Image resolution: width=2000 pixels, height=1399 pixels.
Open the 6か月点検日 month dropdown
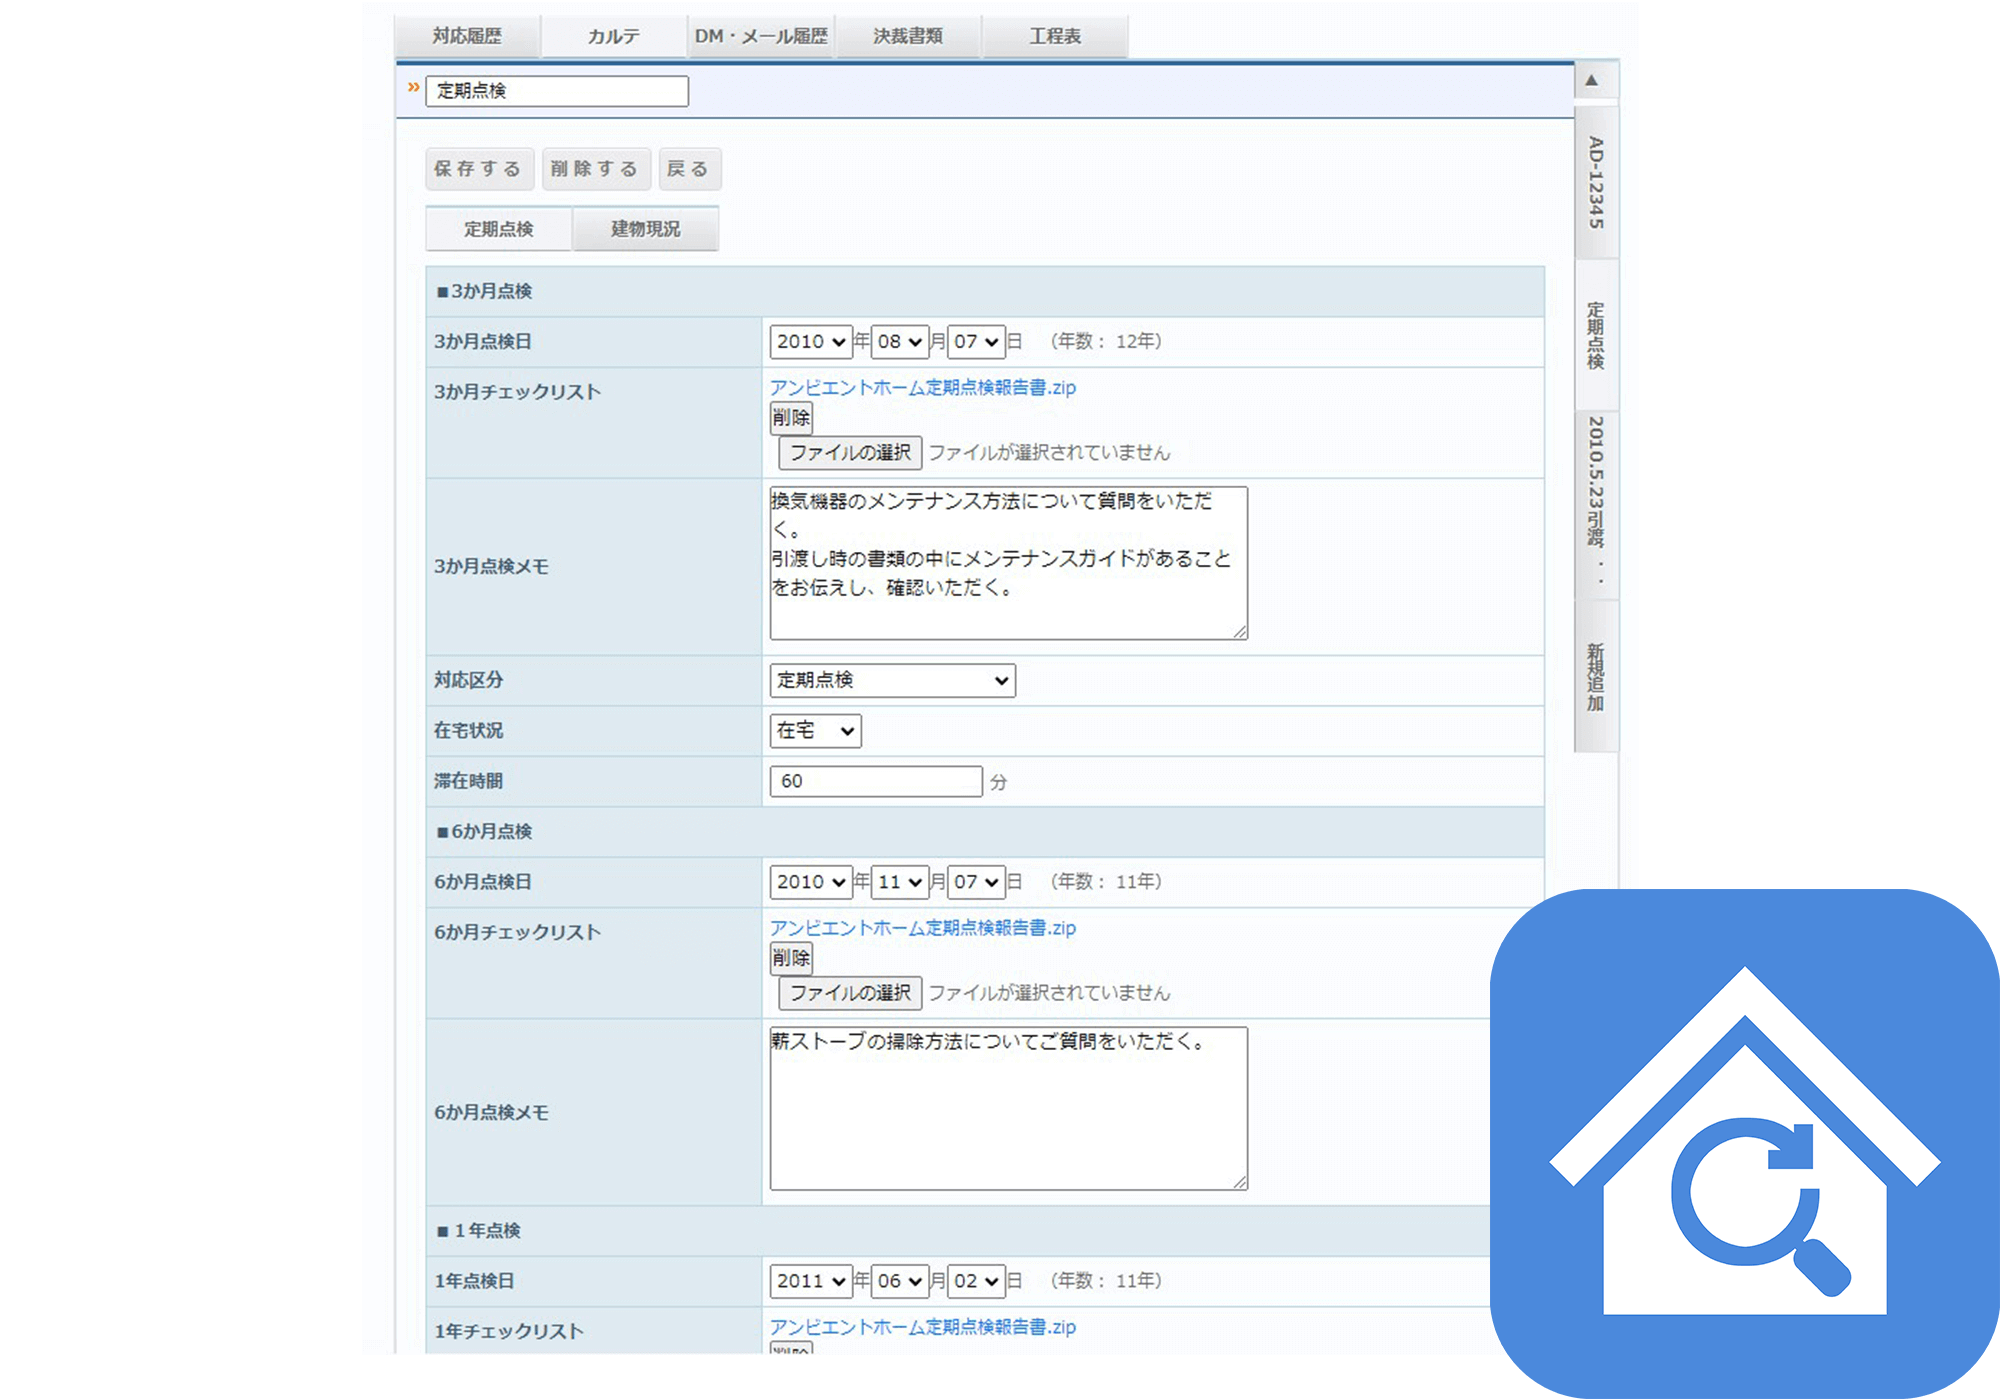click(900, 882)
